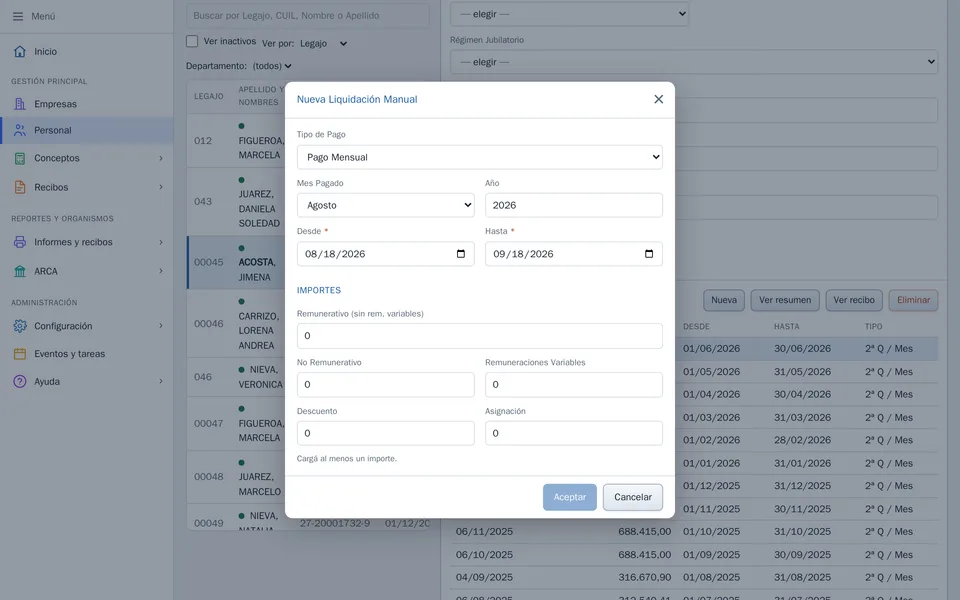Open the Desde date picker calendar icon
960x600 pixels.
point(461,254)
